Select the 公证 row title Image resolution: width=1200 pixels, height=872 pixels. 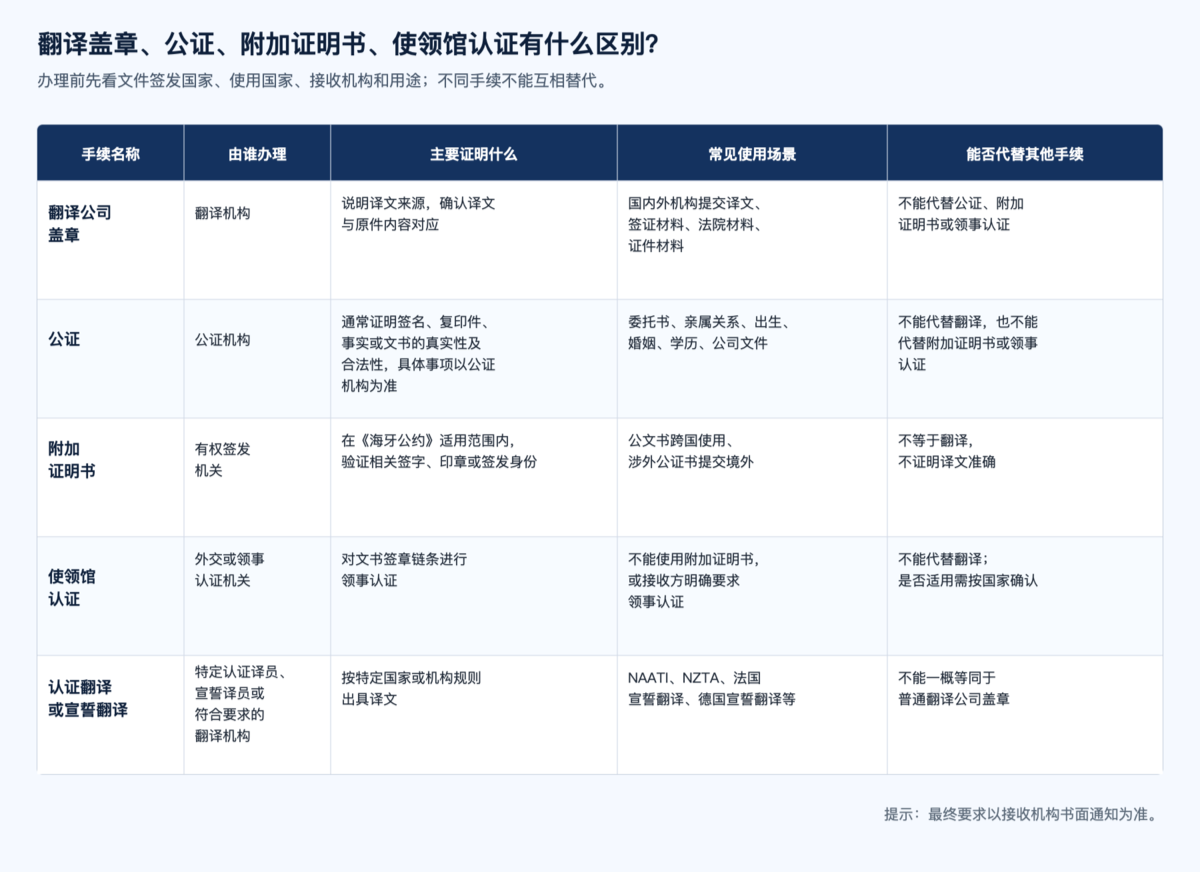pyautogui.click(x=64, y=340)
